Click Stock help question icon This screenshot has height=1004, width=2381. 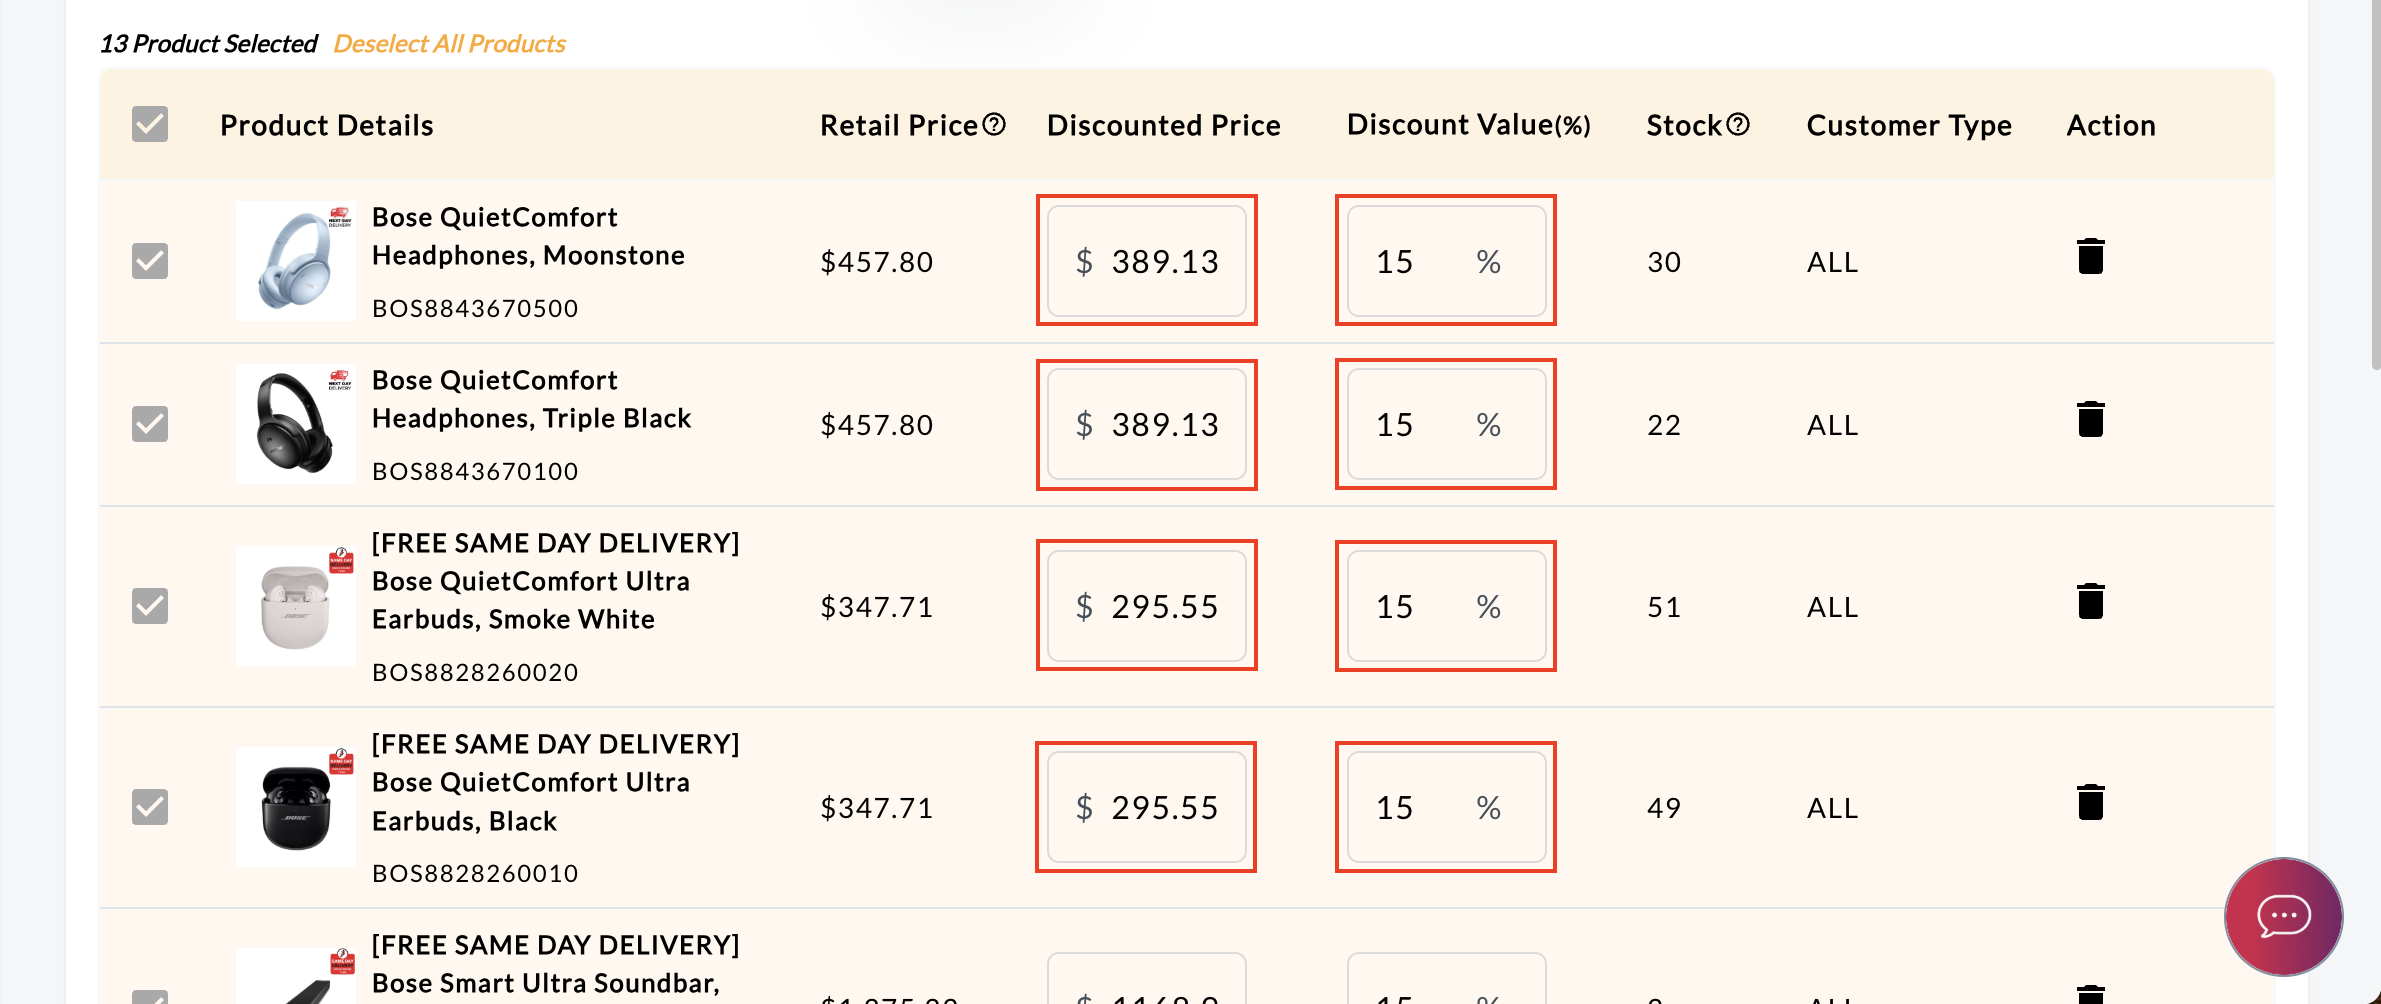click(x=1738, y=124)
